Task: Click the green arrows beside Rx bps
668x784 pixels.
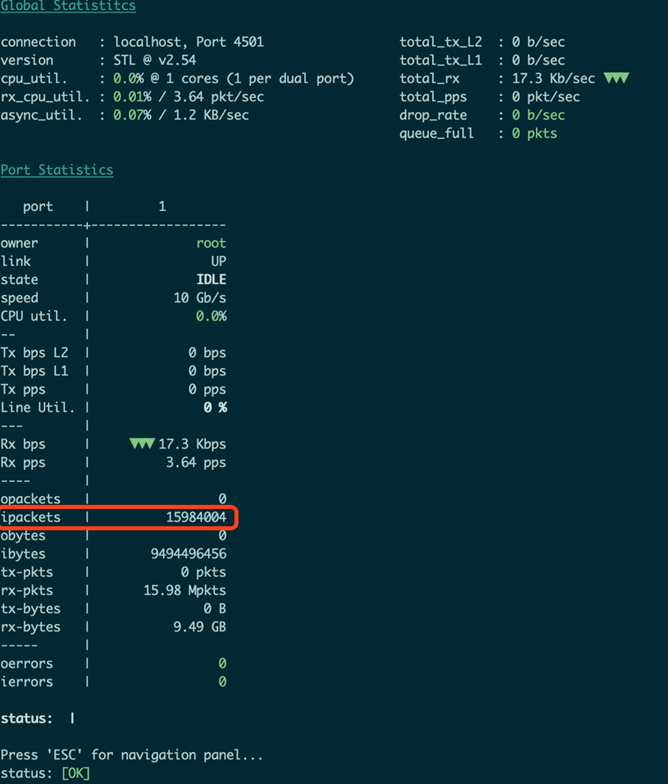Action: pos(142,444)
